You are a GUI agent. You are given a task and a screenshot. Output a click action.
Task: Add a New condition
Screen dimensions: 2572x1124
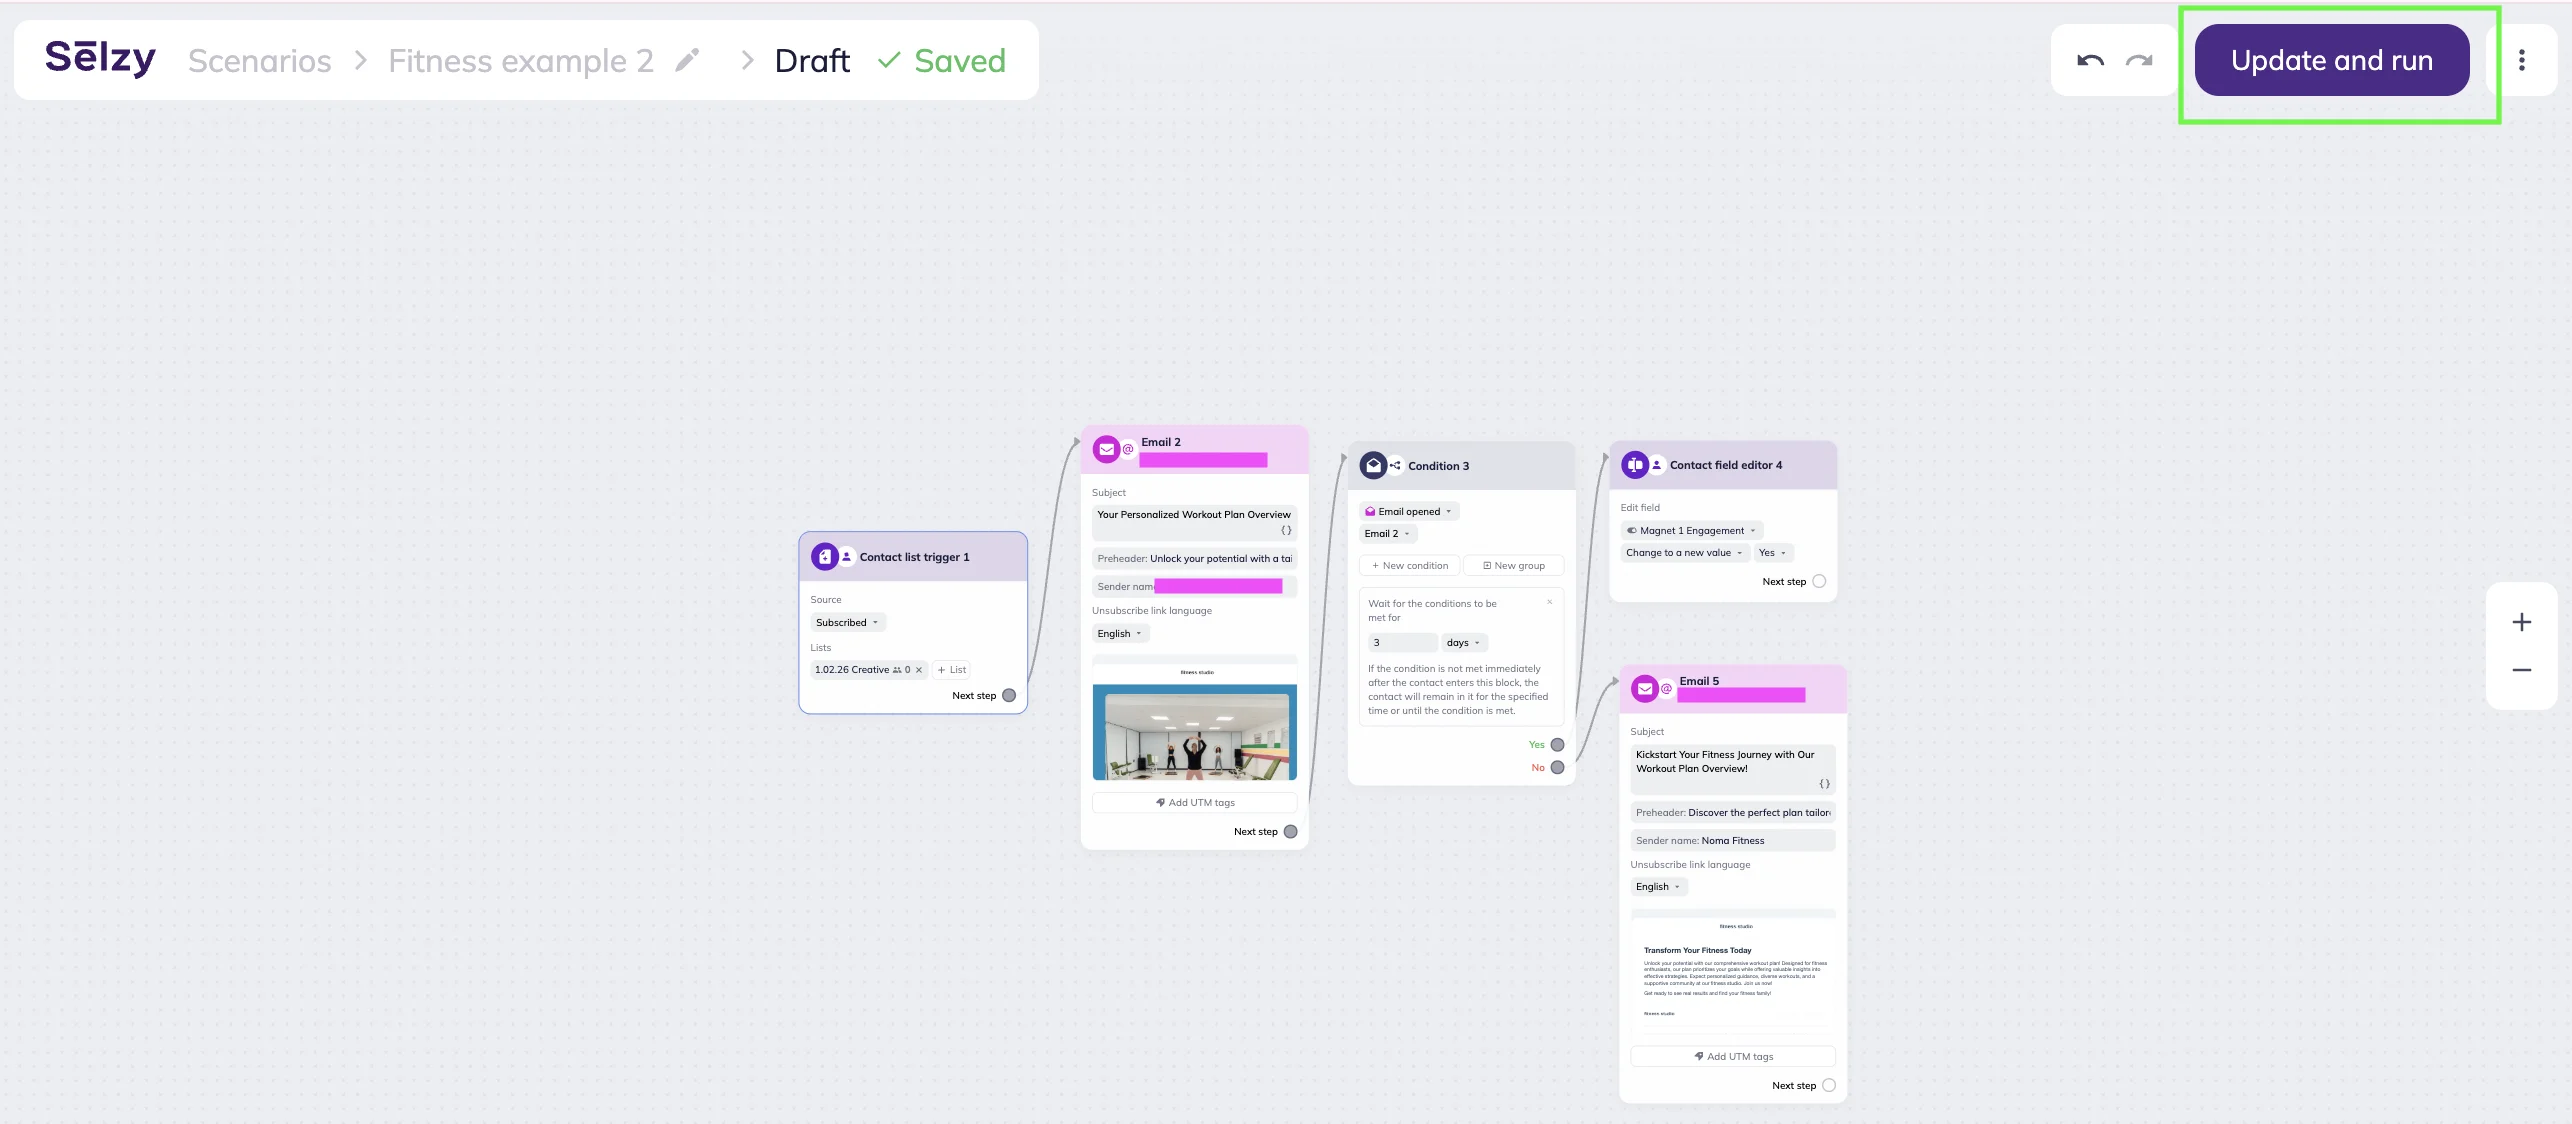tap(1409, 566)
